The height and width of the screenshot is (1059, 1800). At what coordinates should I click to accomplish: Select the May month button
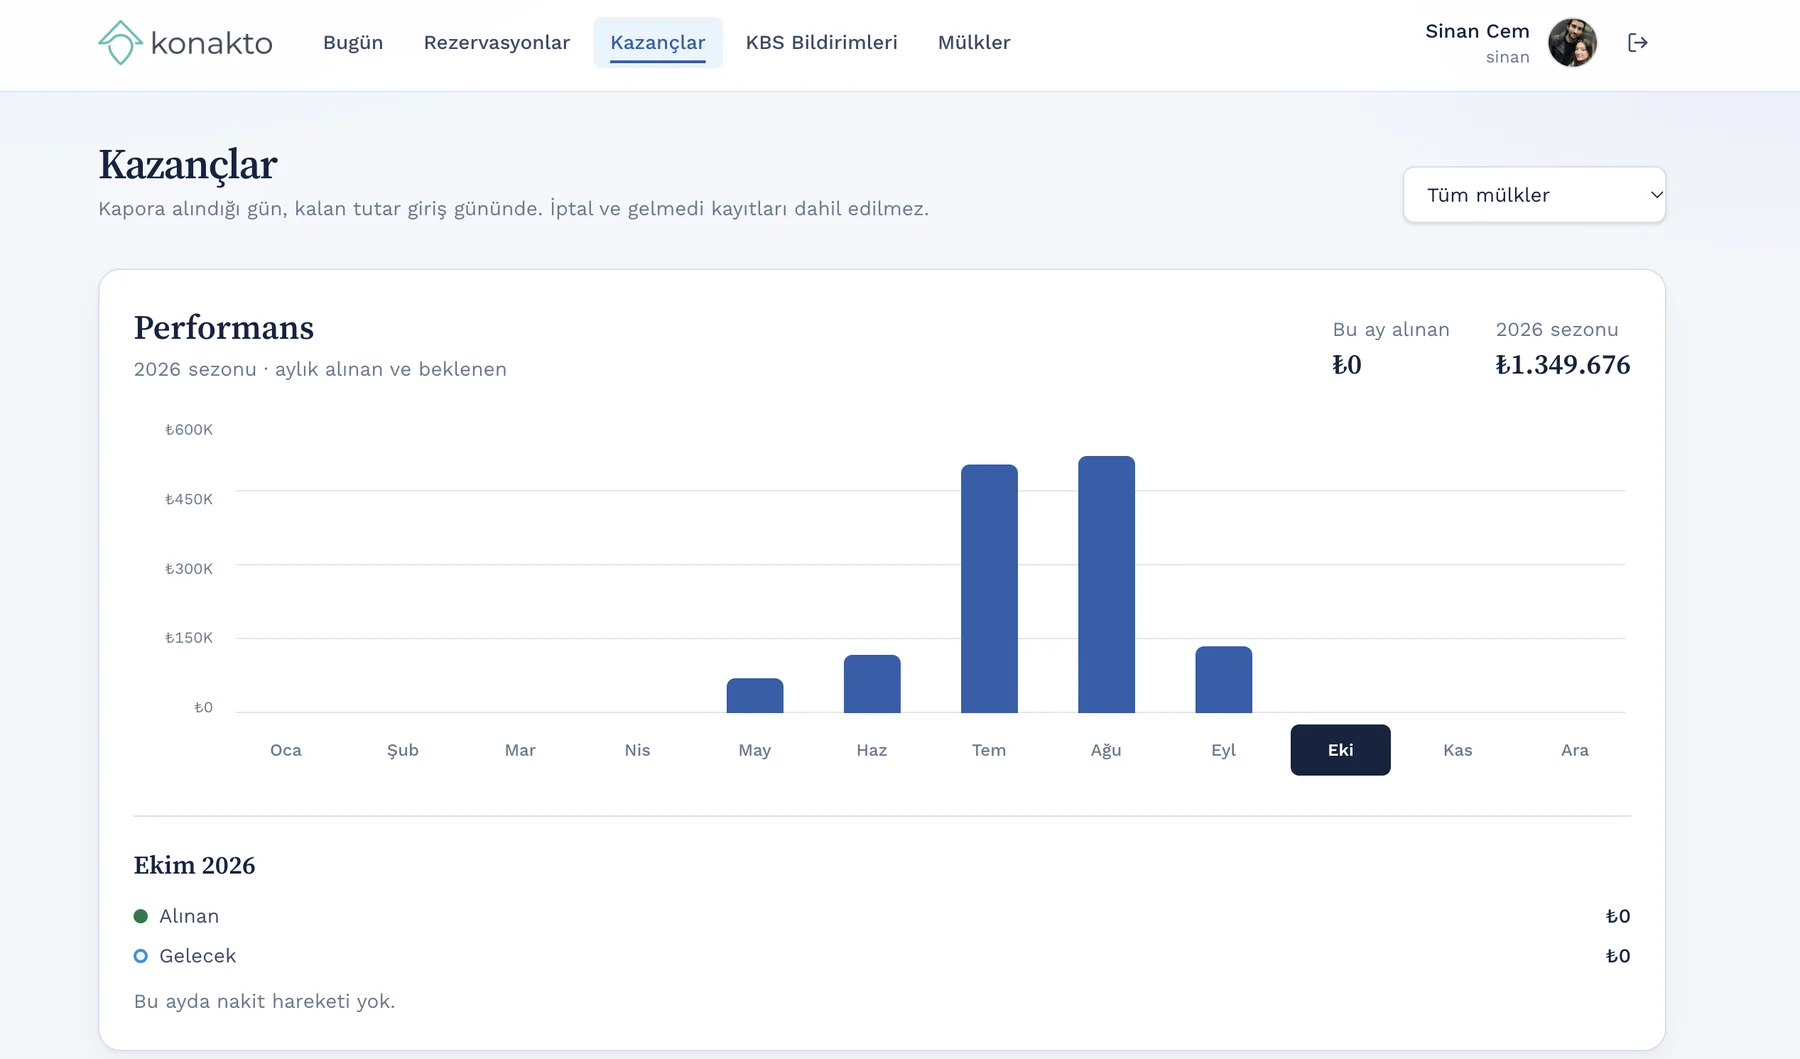(x=755, y=750)
